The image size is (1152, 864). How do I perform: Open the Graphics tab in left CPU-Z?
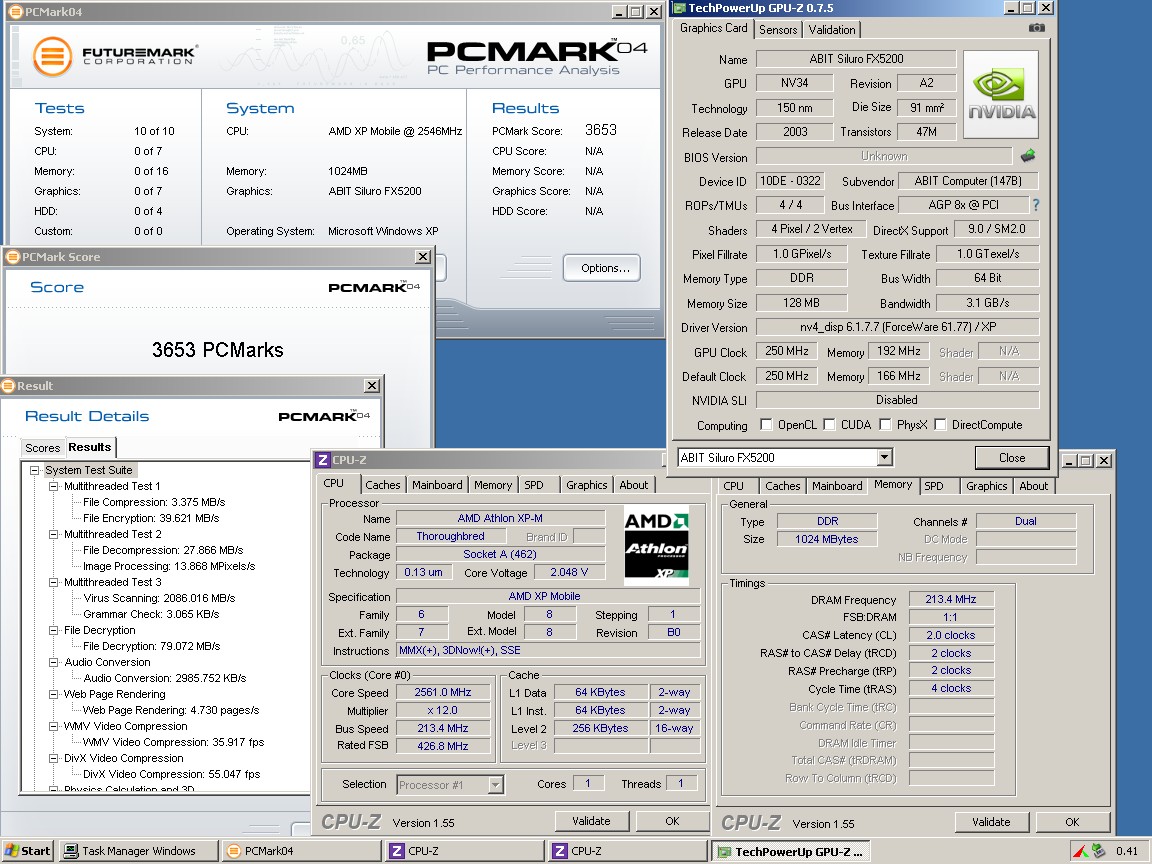(x=587, y=485)
